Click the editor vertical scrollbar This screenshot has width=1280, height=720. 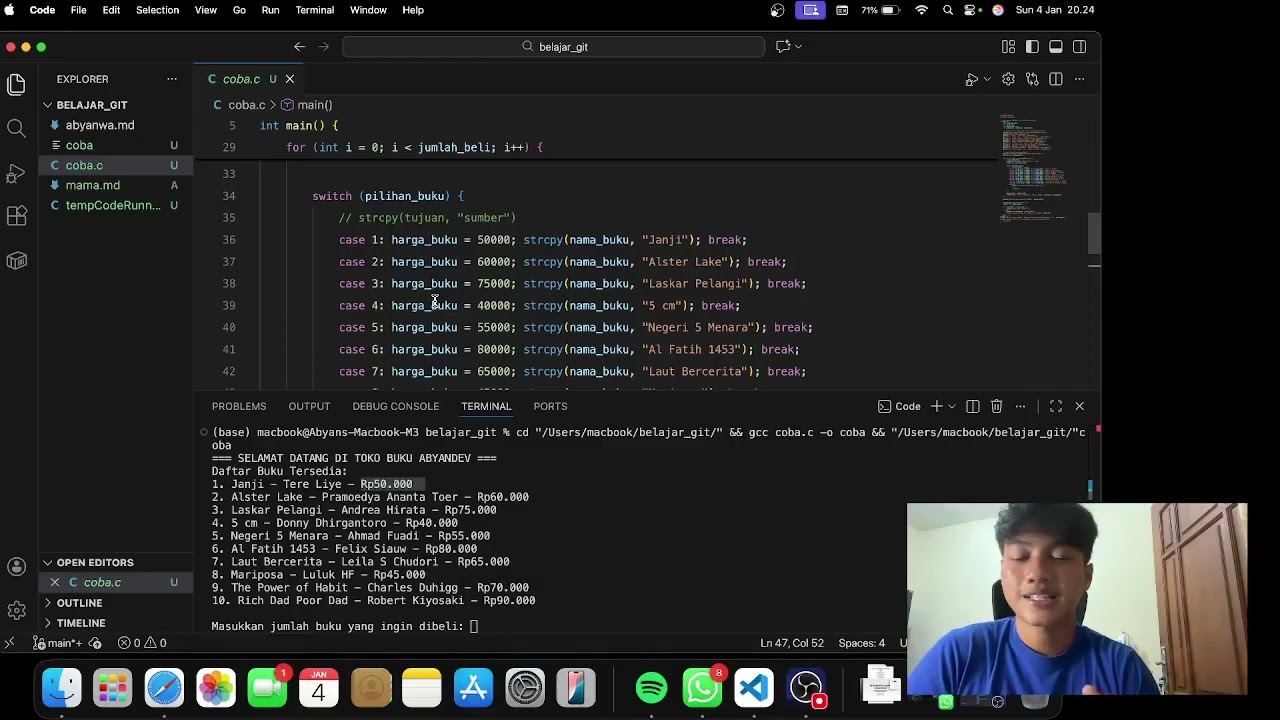click(x=1094, y=233)
